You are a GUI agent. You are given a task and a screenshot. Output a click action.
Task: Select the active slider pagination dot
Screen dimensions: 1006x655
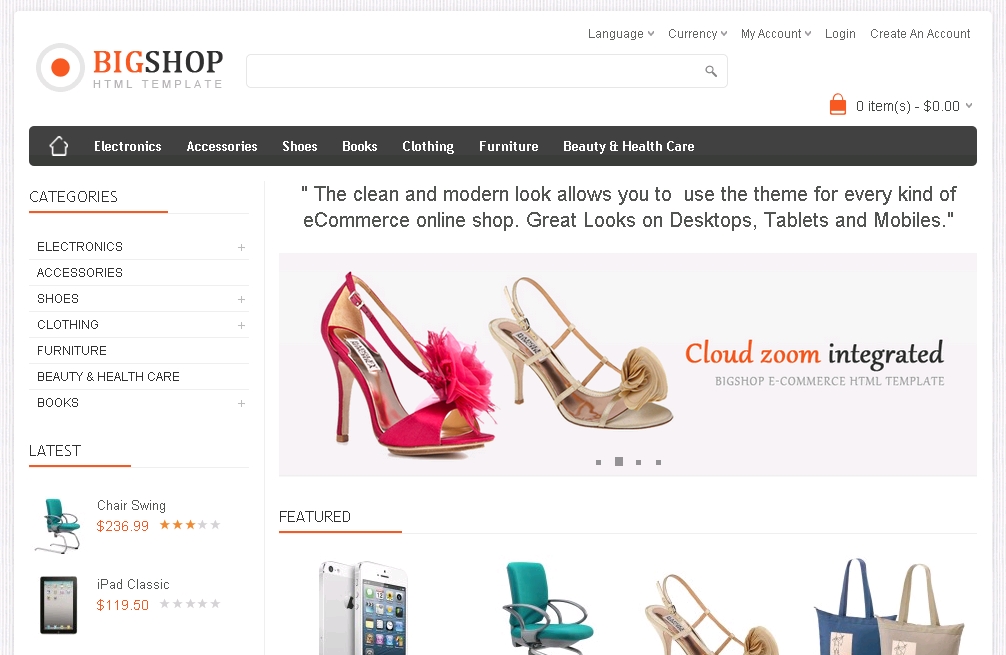pyautogui.click(x=619, y=462)
